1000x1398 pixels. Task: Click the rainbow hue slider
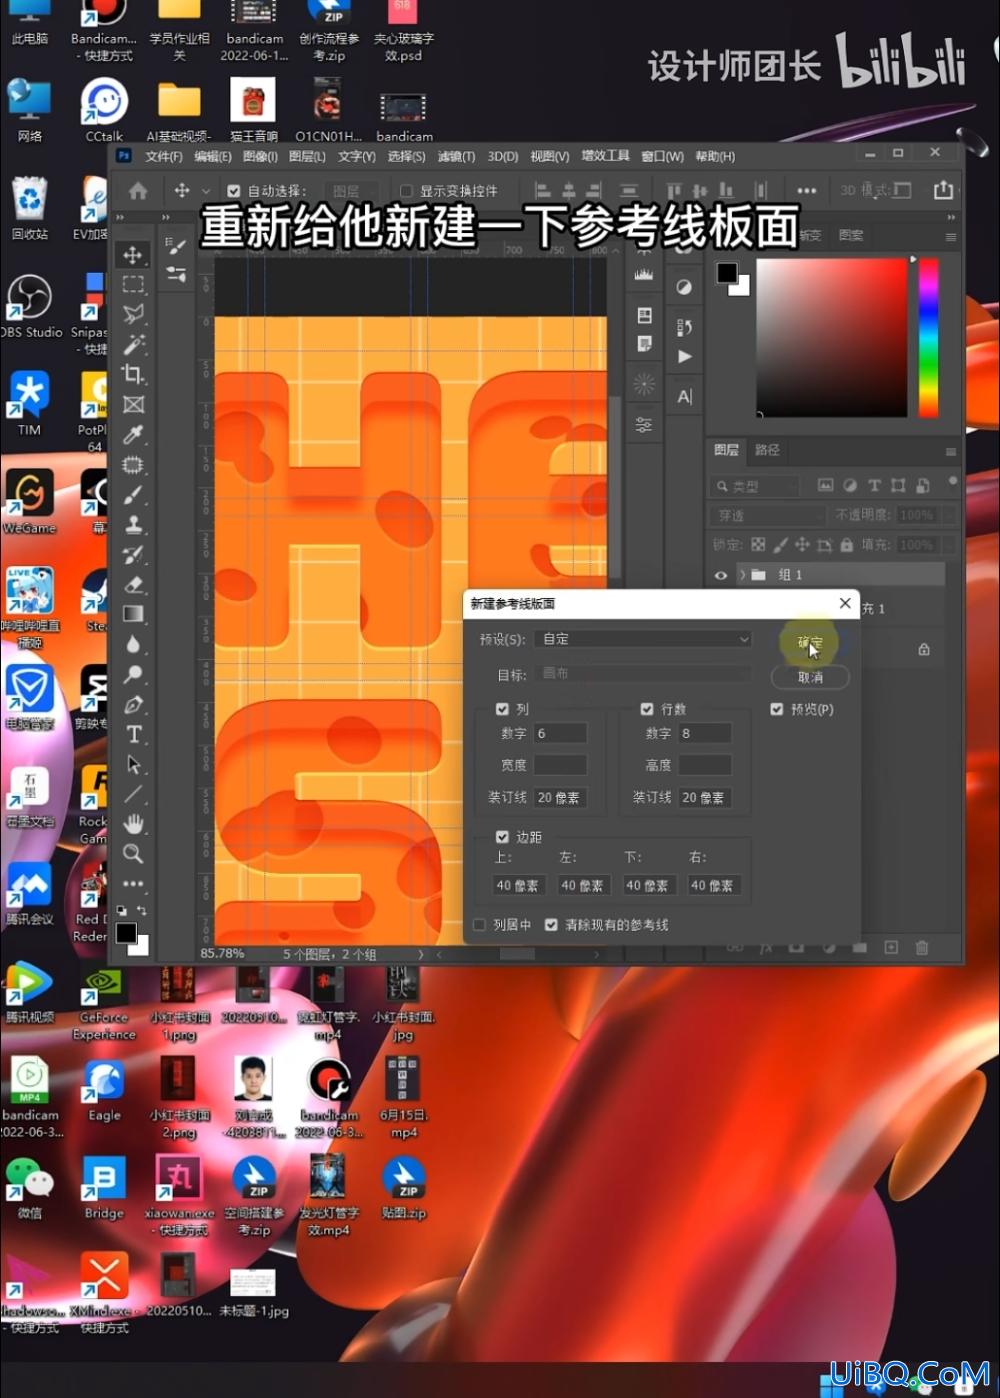(929, 338)
